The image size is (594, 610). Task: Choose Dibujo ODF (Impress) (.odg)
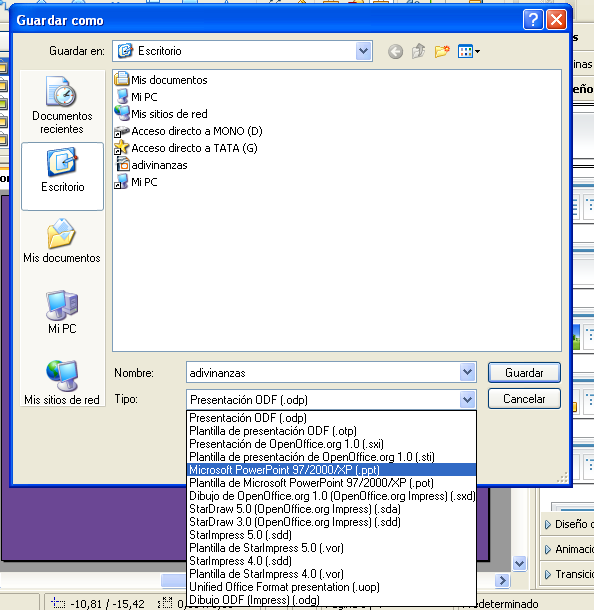pyautogui.click(x=331, y=600)
